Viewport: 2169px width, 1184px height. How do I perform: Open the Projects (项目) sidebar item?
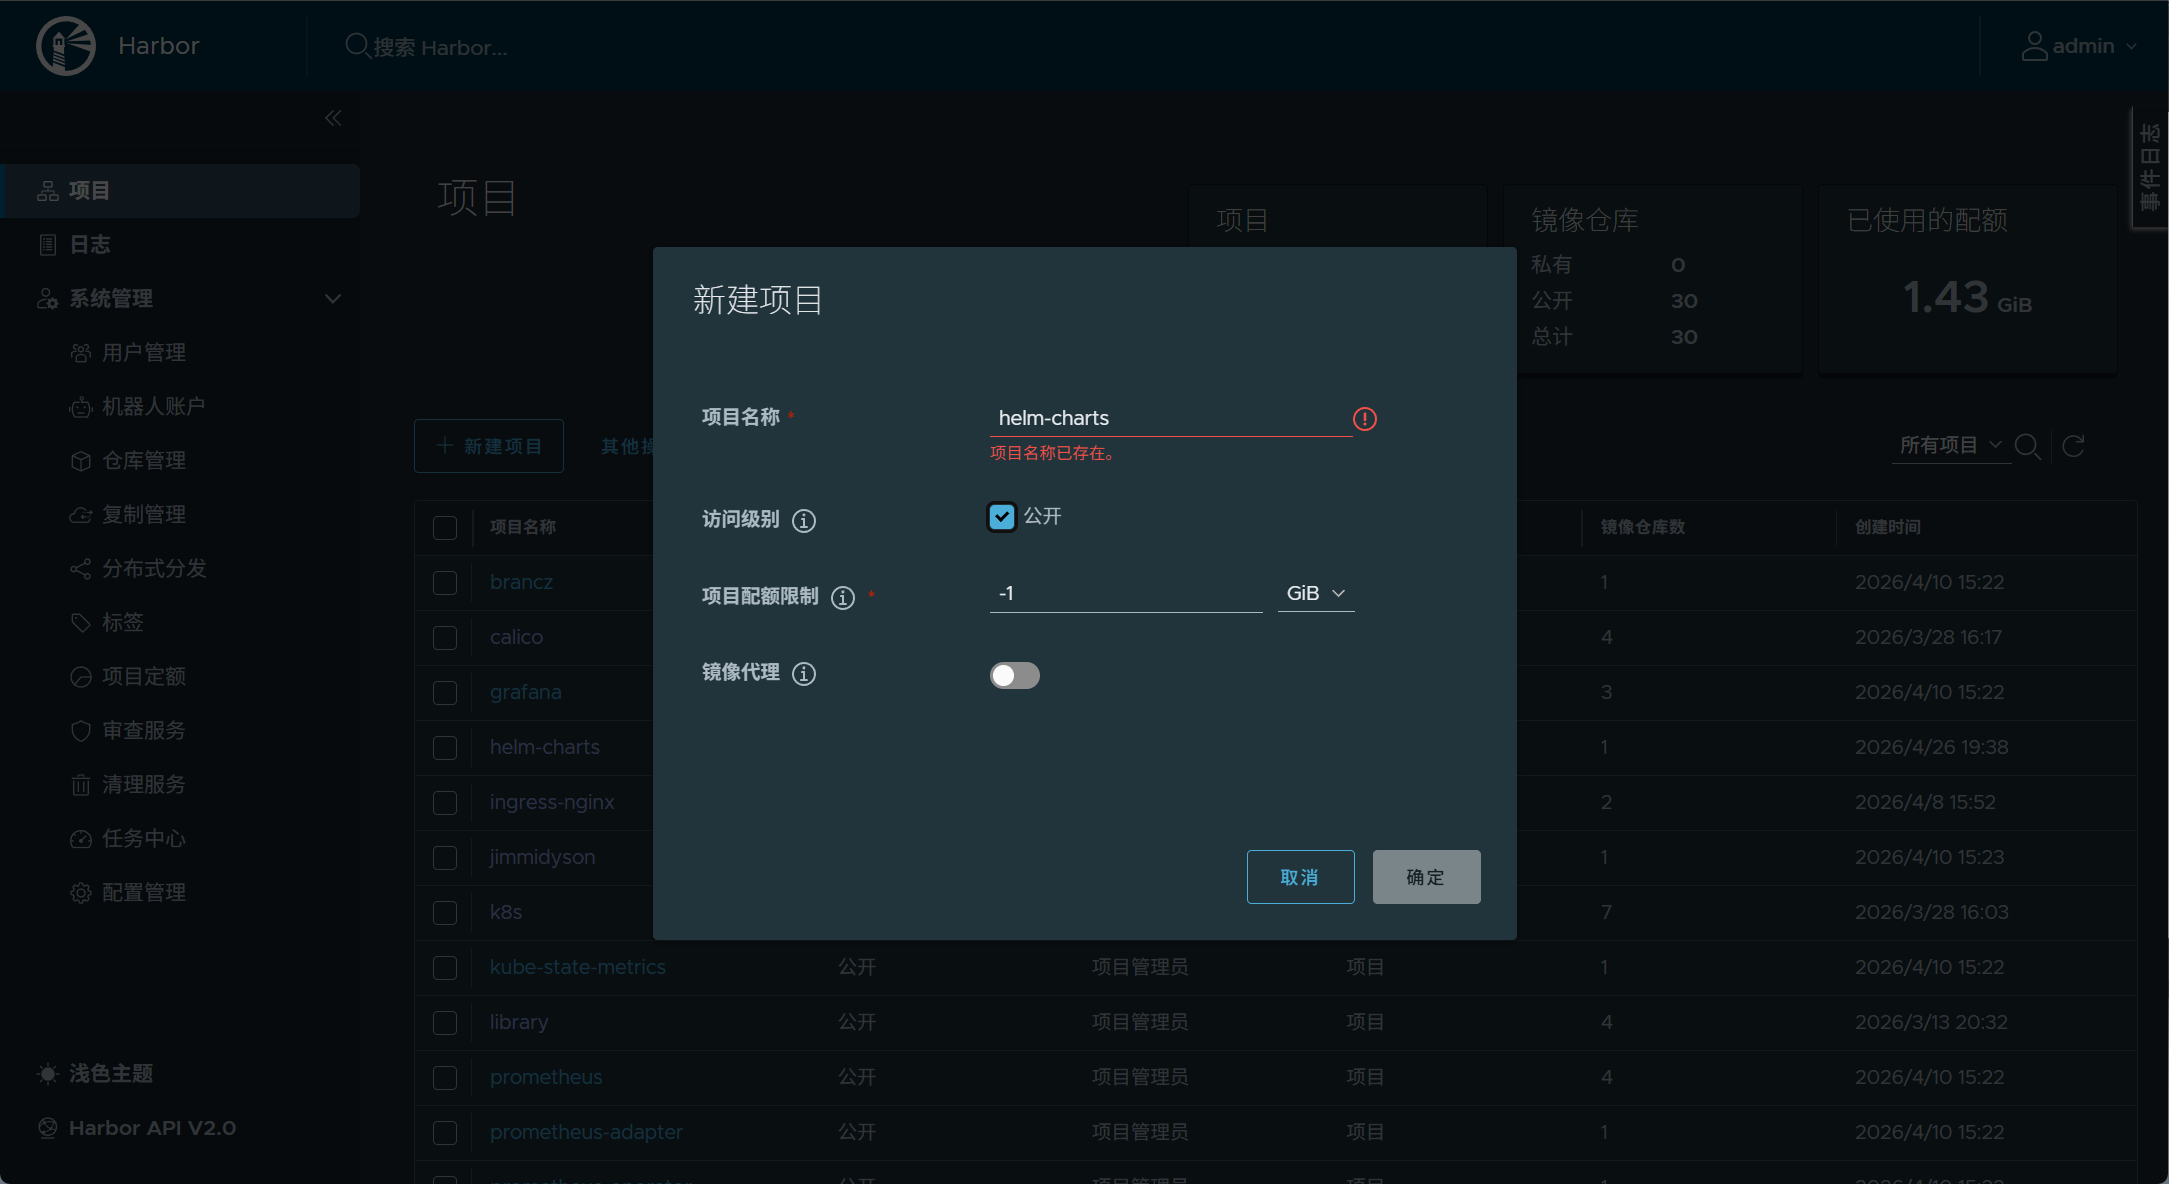[180, 191]
